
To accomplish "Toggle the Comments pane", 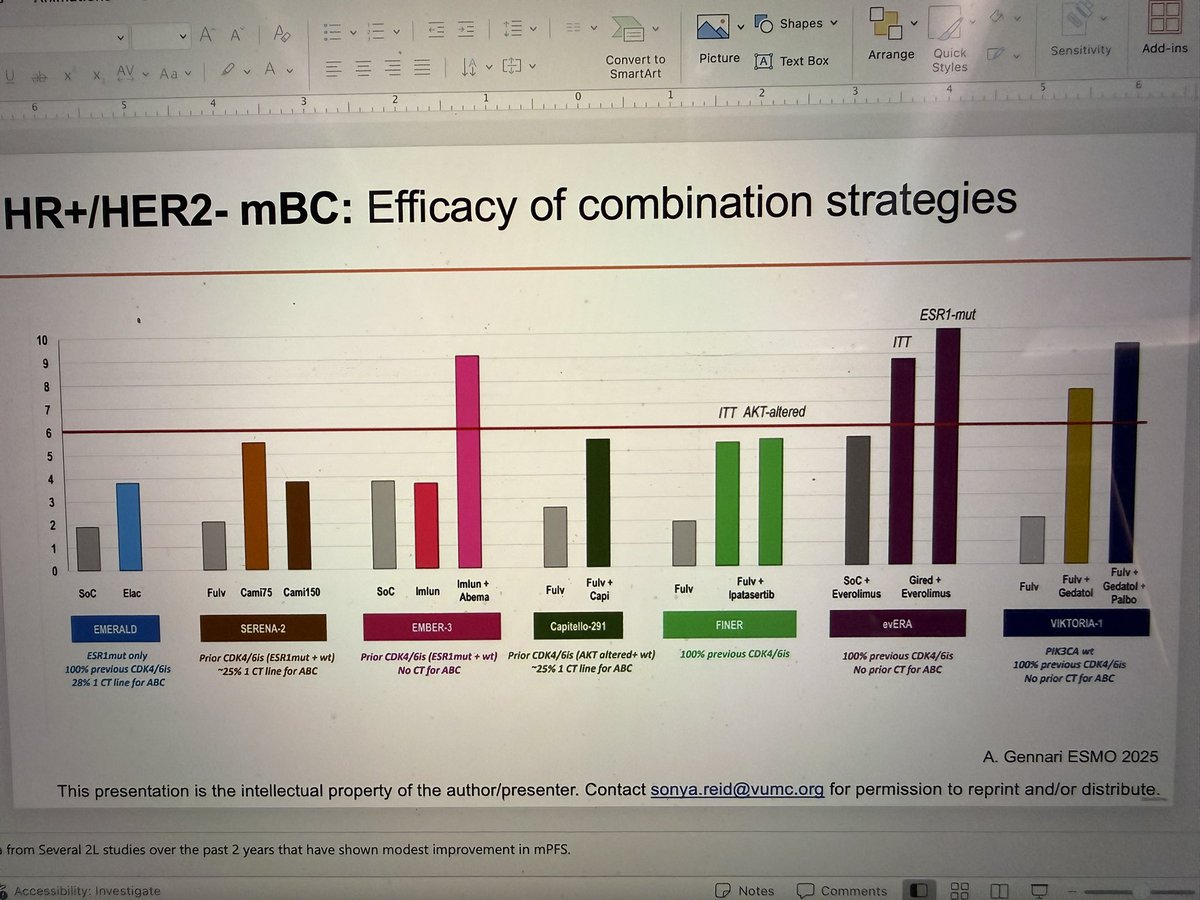I will tap(842, 890).
